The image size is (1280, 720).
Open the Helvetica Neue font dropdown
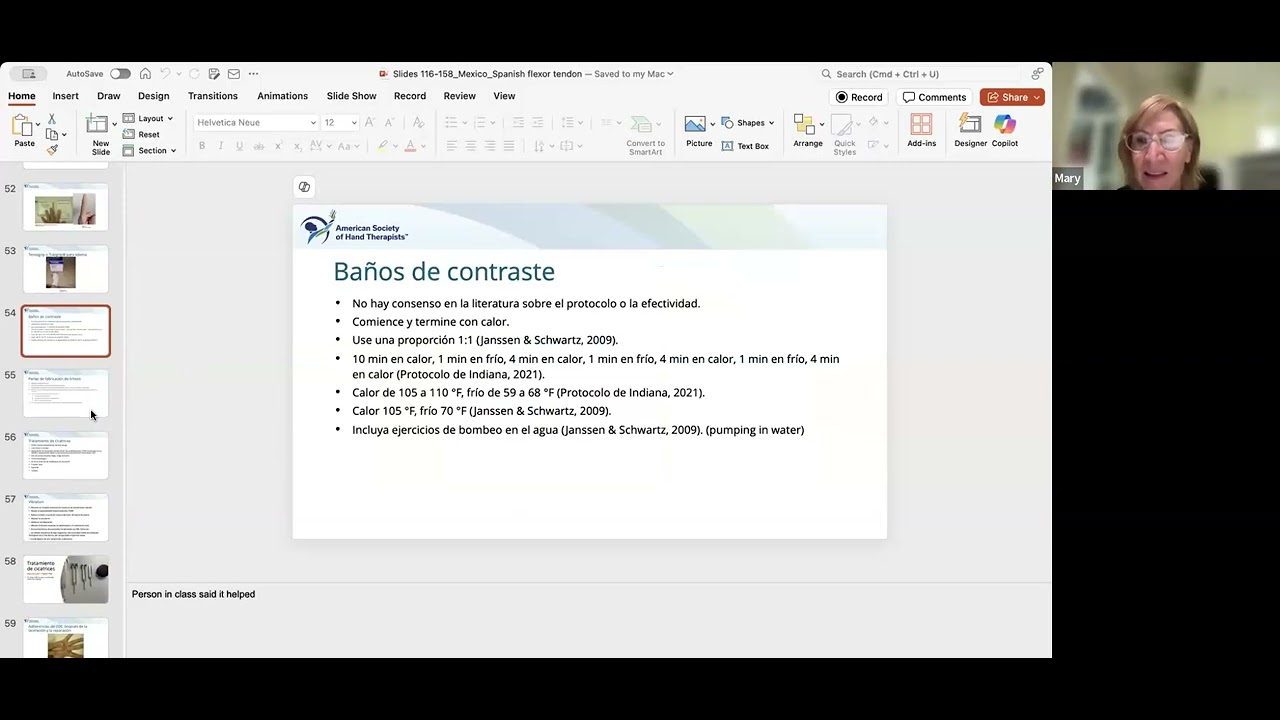(x=313, y=123)
